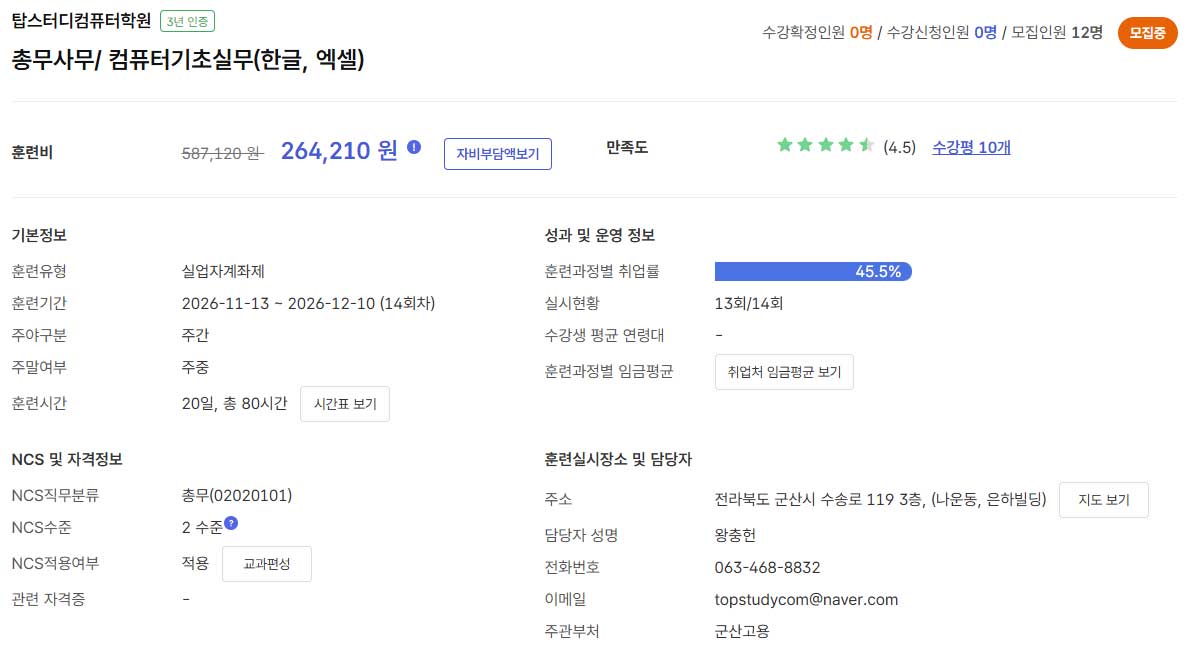This screenshot has height=651, width=1189.
Task: Click the NCS code 총무(02020101)
Action: coord(237,496)
